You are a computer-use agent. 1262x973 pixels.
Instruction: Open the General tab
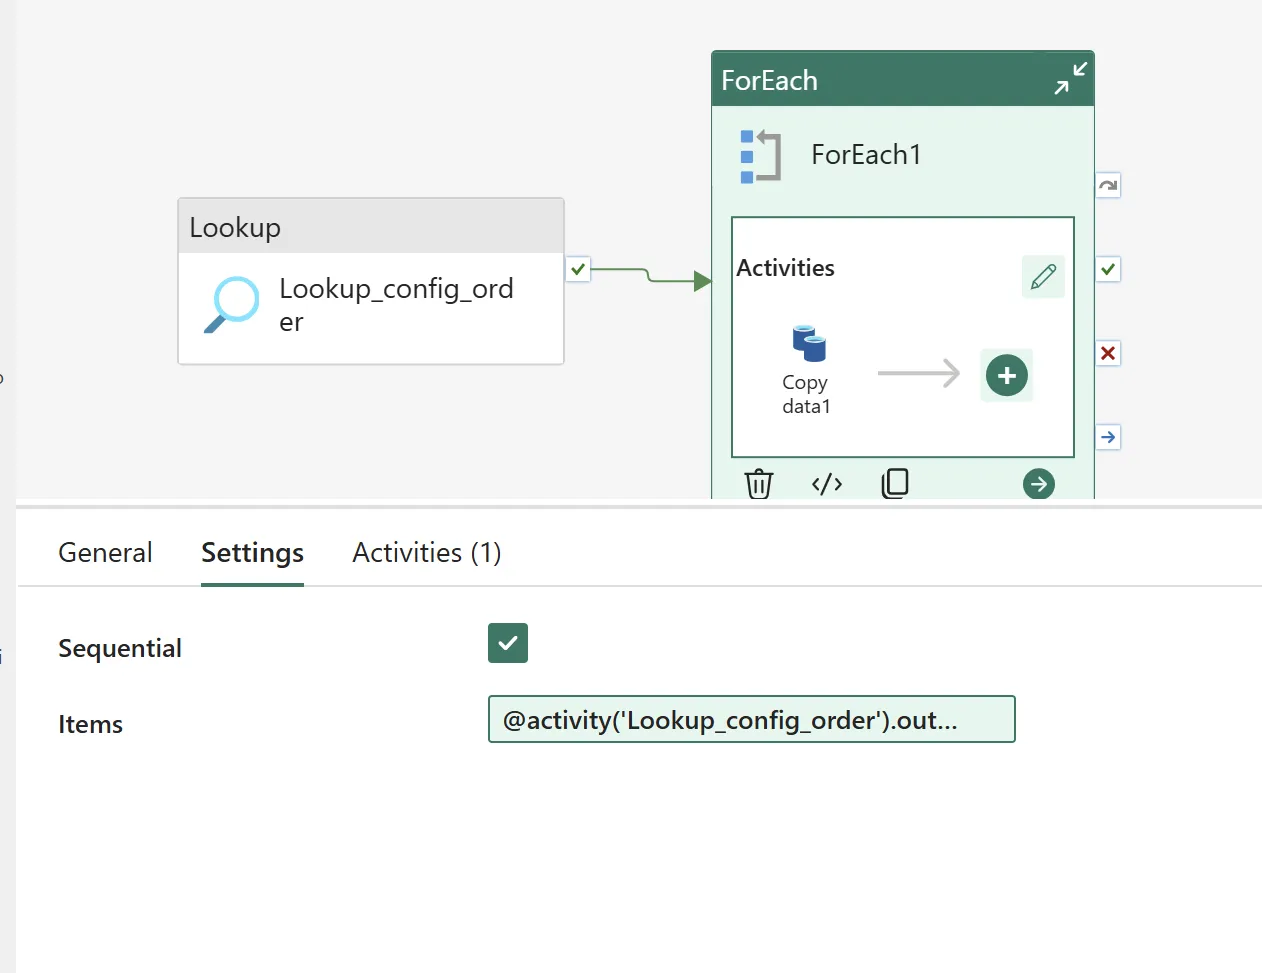point(105,553)
